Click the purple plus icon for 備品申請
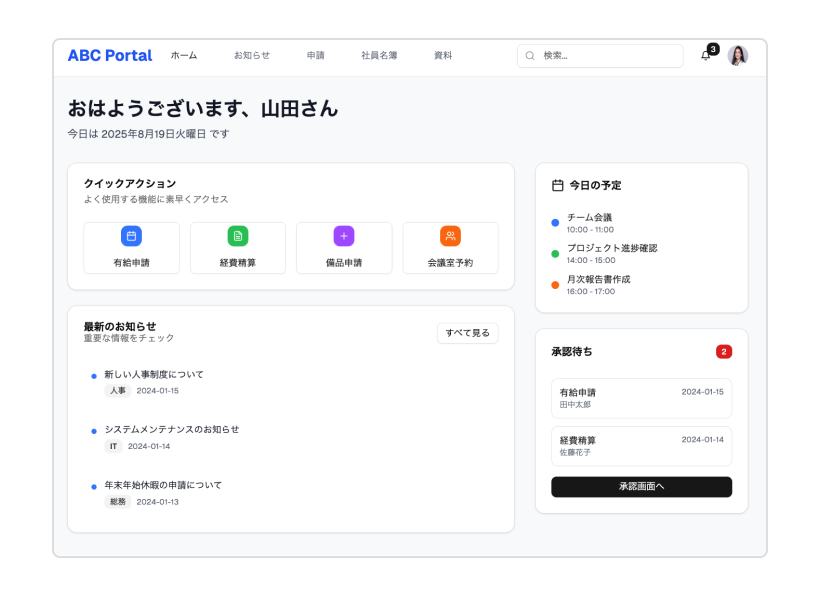Viewport: 820px width, 594px height. click(344, 236)
